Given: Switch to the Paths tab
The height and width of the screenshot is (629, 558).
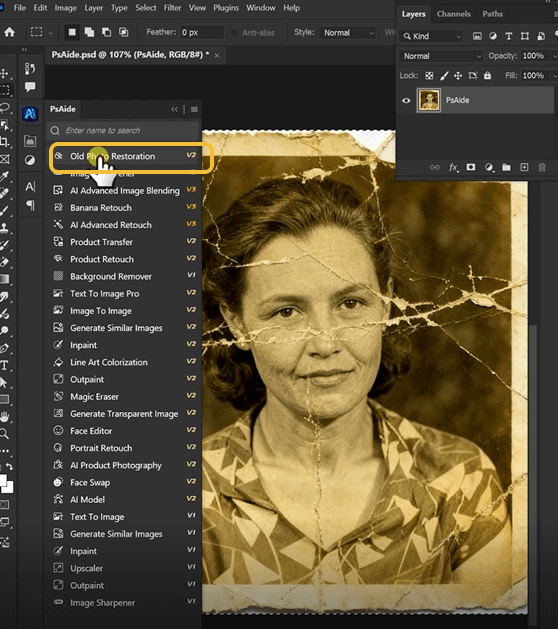Looking at the screenshot, I should tap(493, 14).
